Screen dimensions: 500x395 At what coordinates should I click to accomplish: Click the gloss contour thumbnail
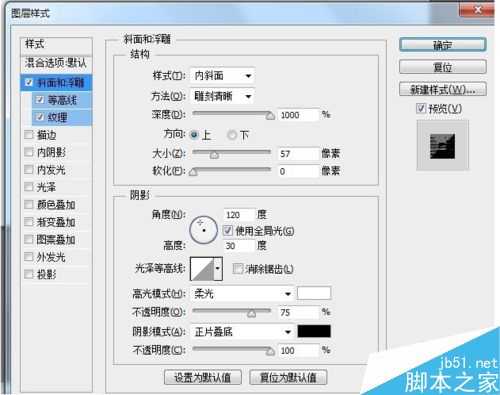[x=202, y=268]
